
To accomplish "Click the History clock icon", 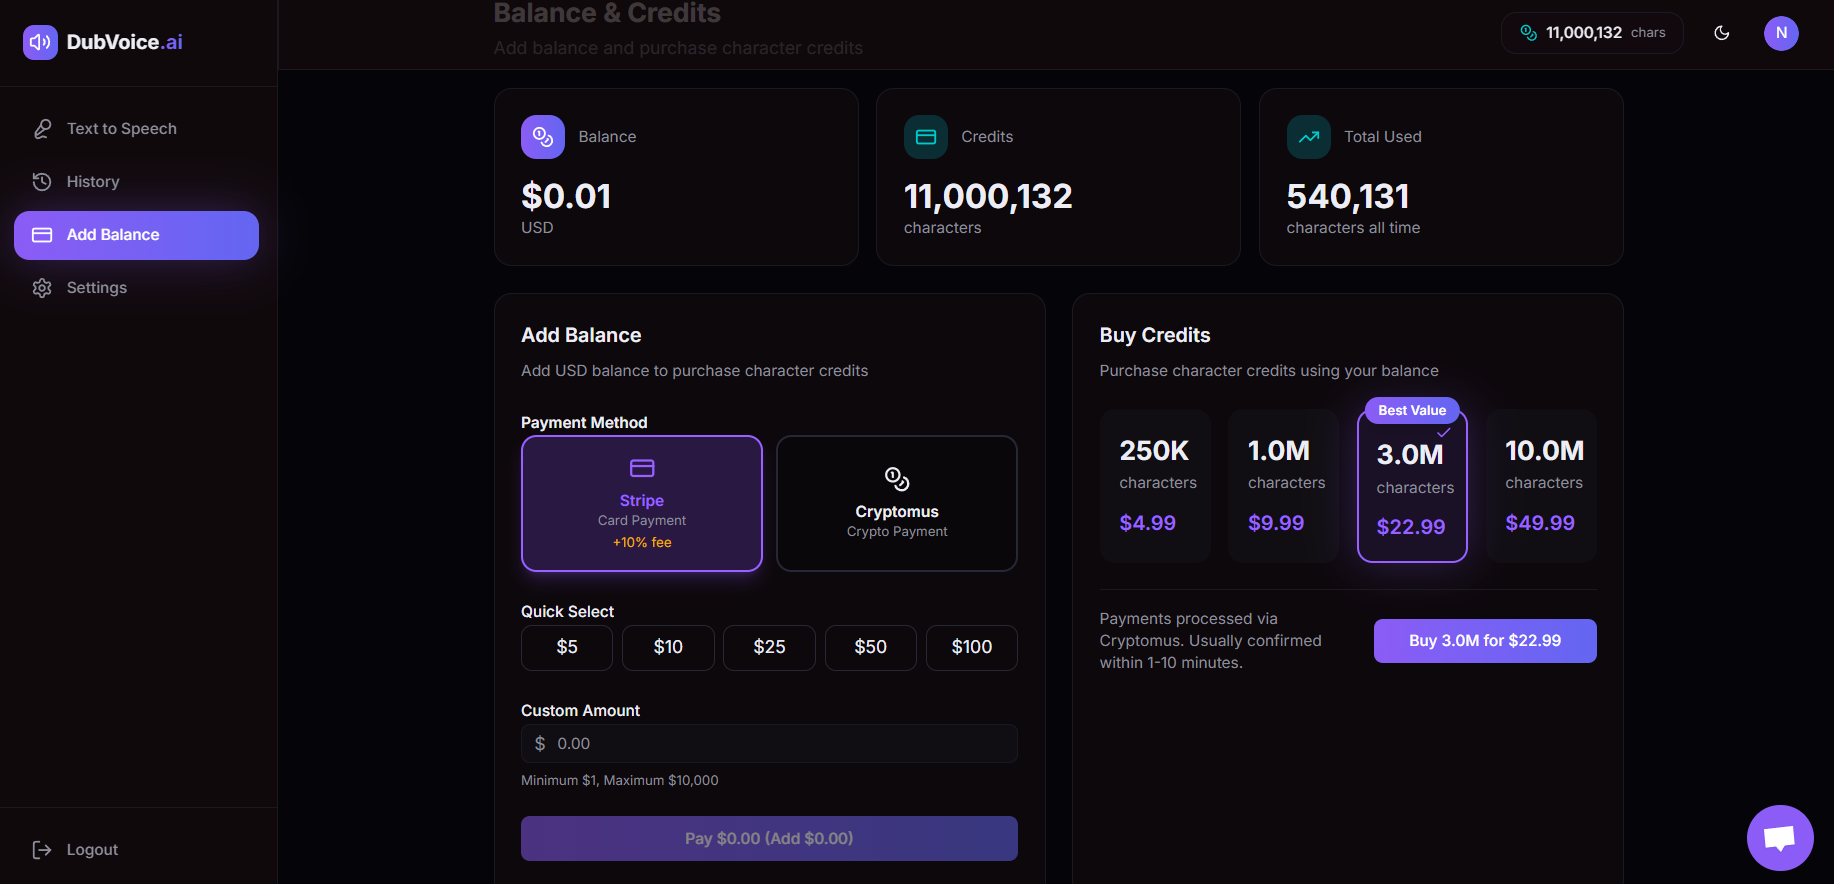I will pos(41,181).
